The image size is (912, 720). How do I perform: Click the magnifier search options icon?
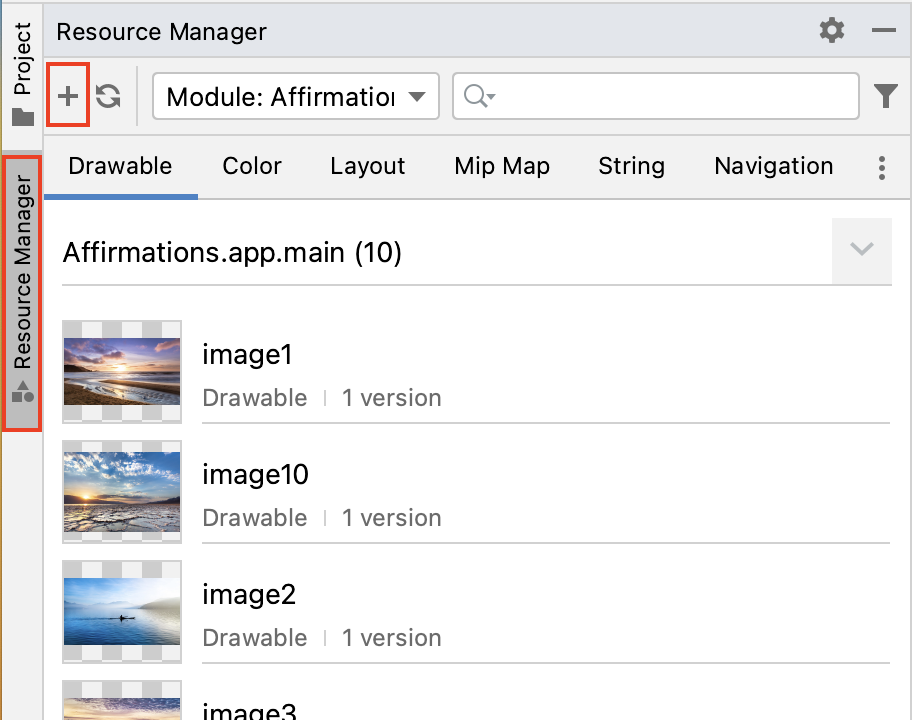[x=479, y=96]
